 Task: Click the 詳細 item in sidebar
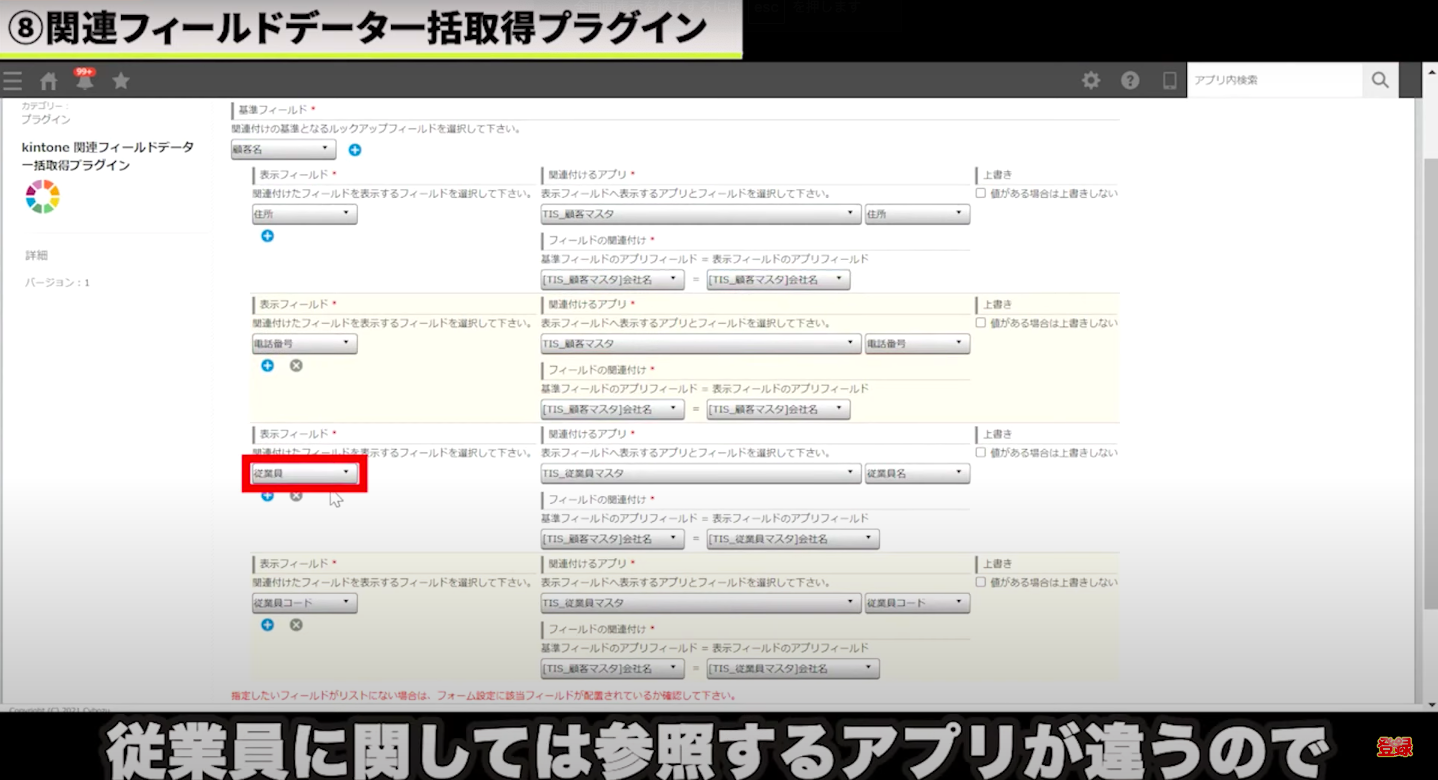pyautogui.click(x=36, y=256)
